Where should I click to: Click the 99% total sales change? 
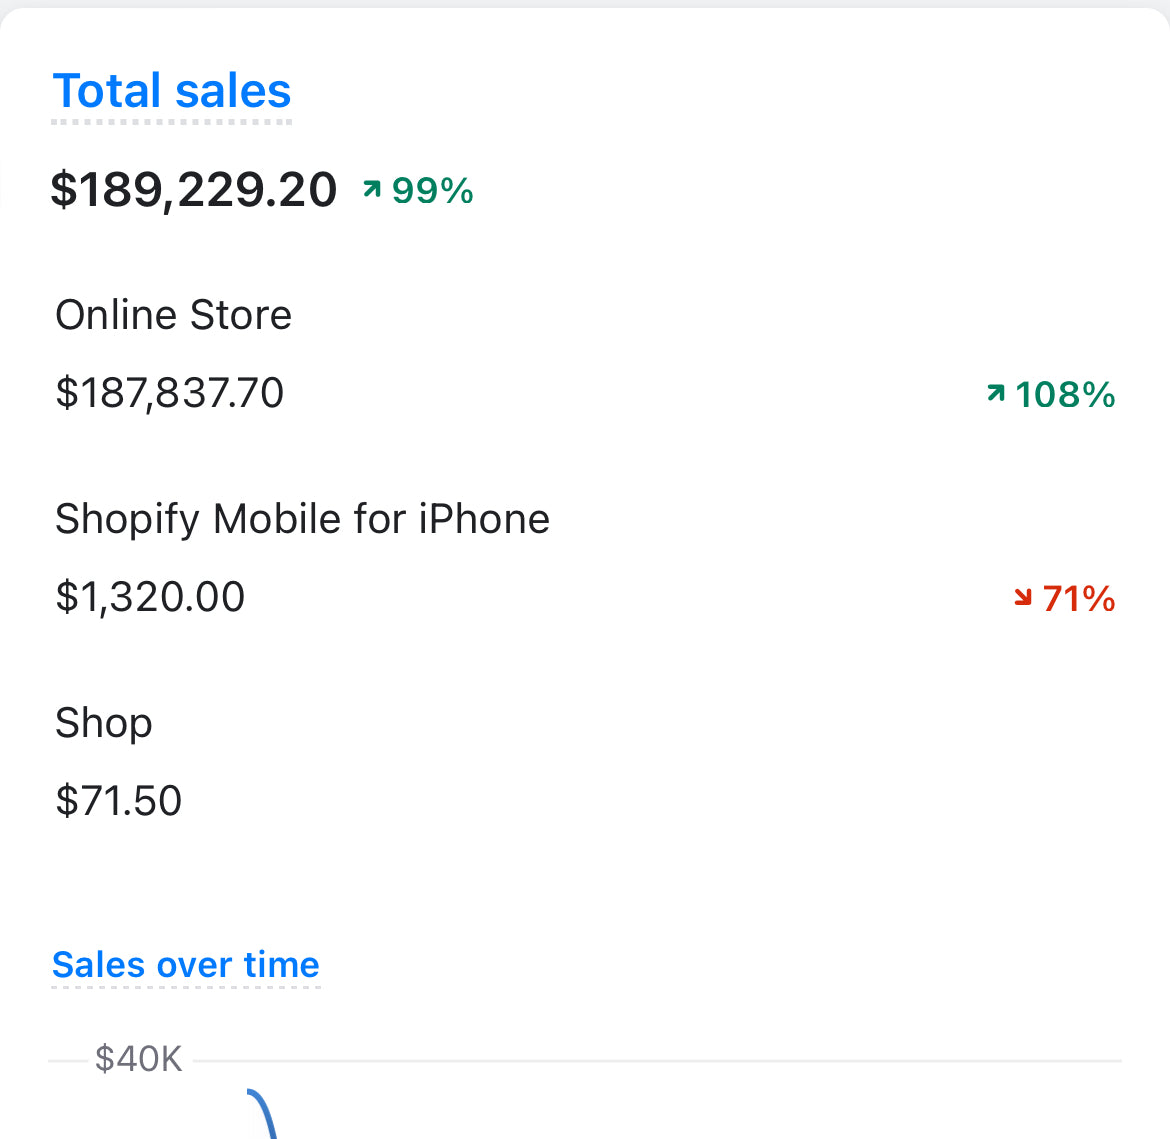(x=432, y=190)
